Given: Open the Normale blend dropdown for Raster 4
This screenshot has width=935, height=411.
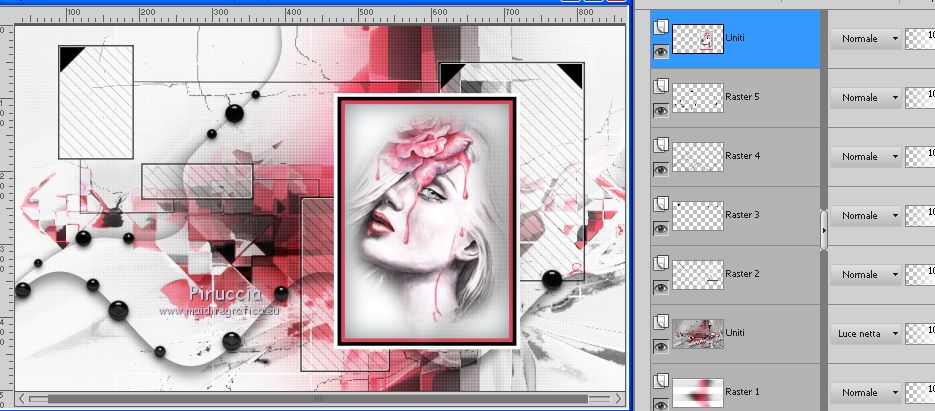Looking at the screenshot, I should 865,157.
